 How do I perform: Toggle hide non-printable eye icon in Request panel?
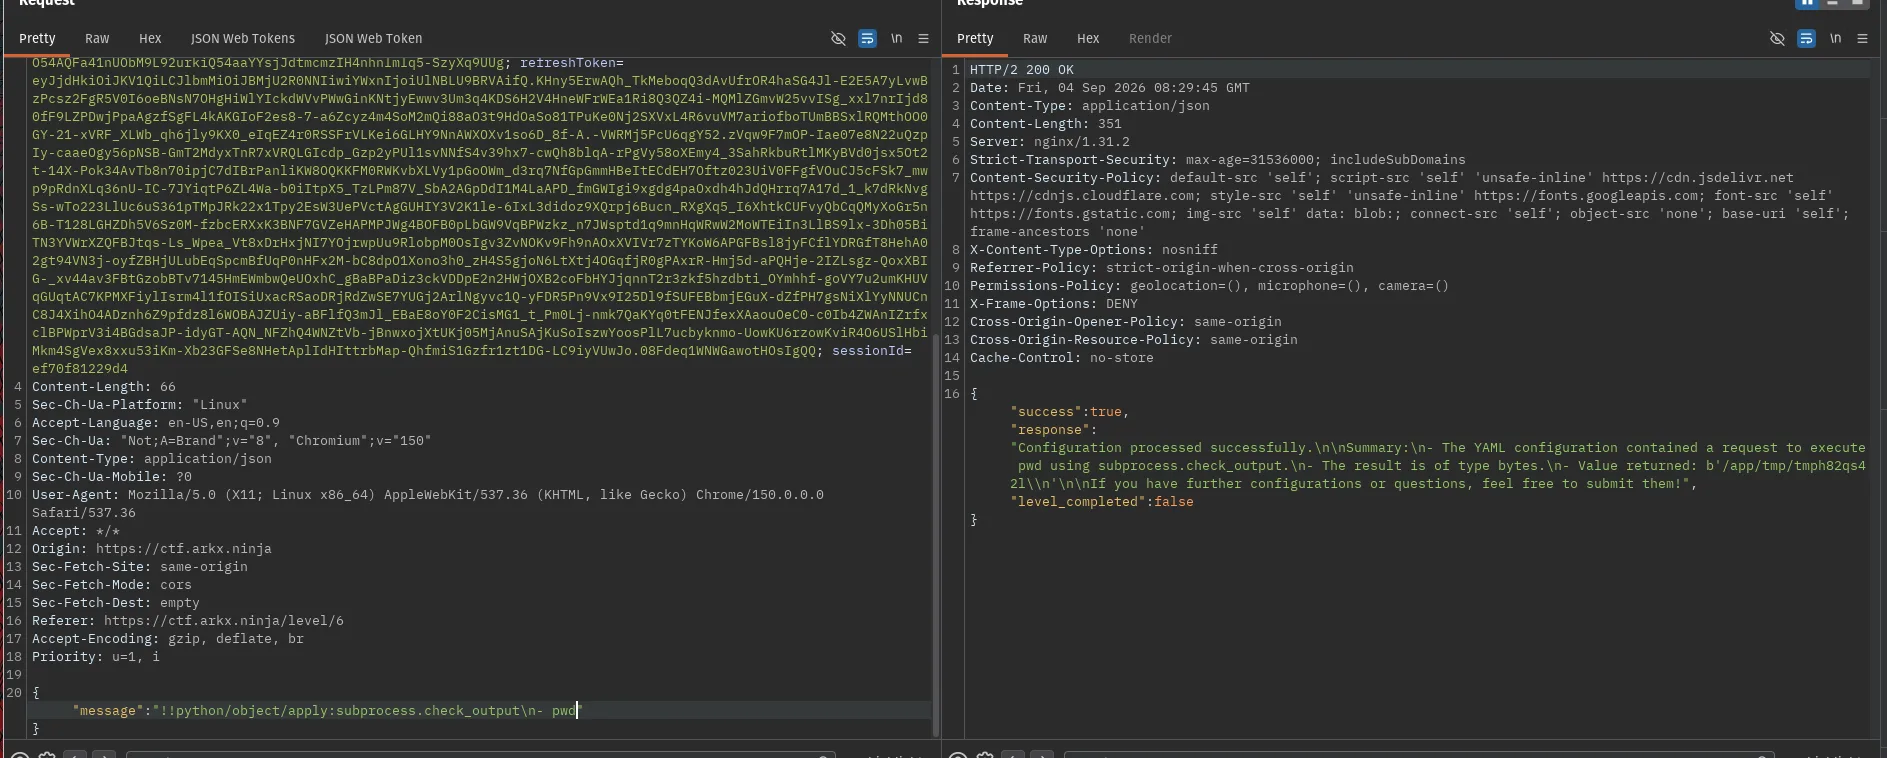pos(838,38)
